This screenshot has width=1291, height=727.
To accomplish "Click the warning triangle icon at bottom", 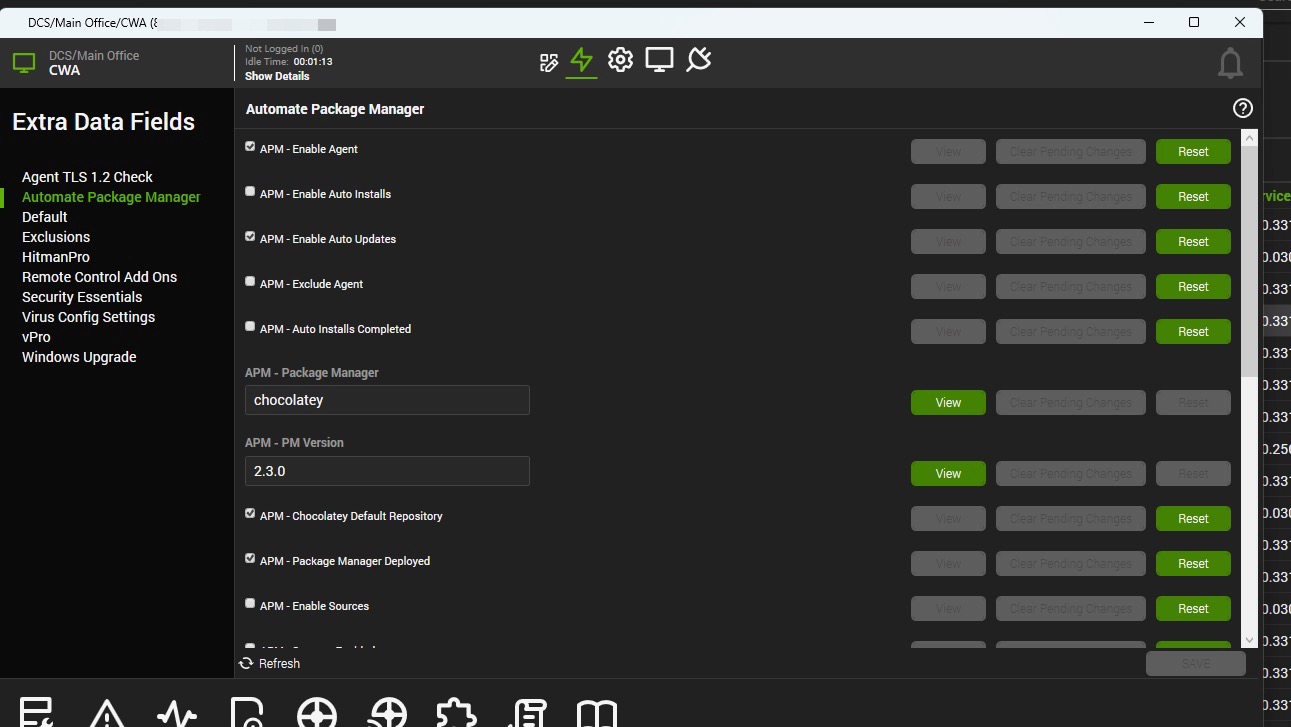I will point(107,713).
